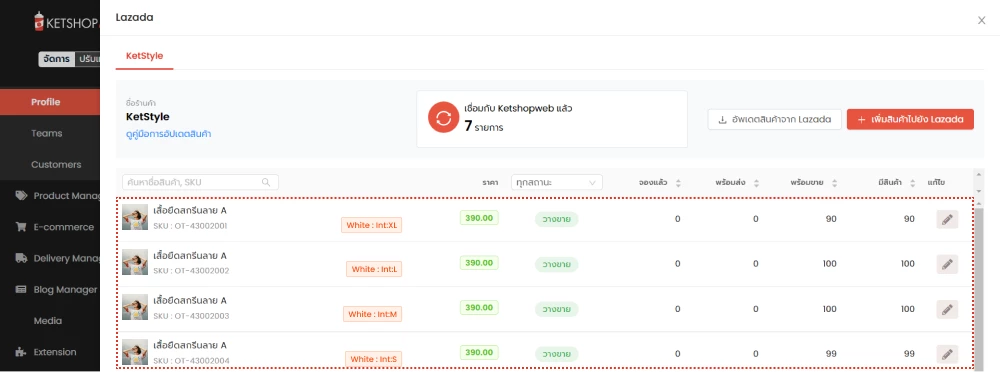Click the Blog Manager icon
This screenshot has height=372, width=1000.
click(22, 290)
